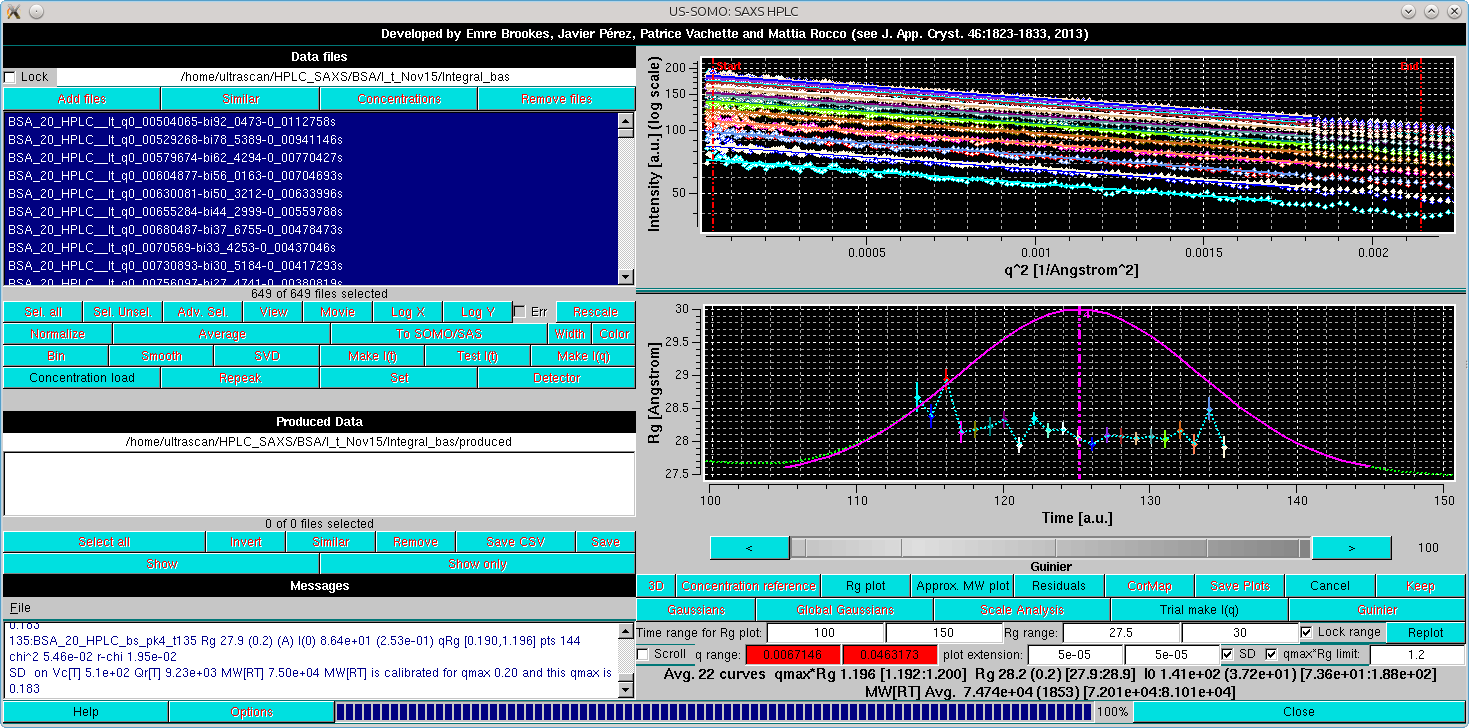Click the Replot button
The height and width of the screenshot is (728, 1469).
(x=1425, y=632)
